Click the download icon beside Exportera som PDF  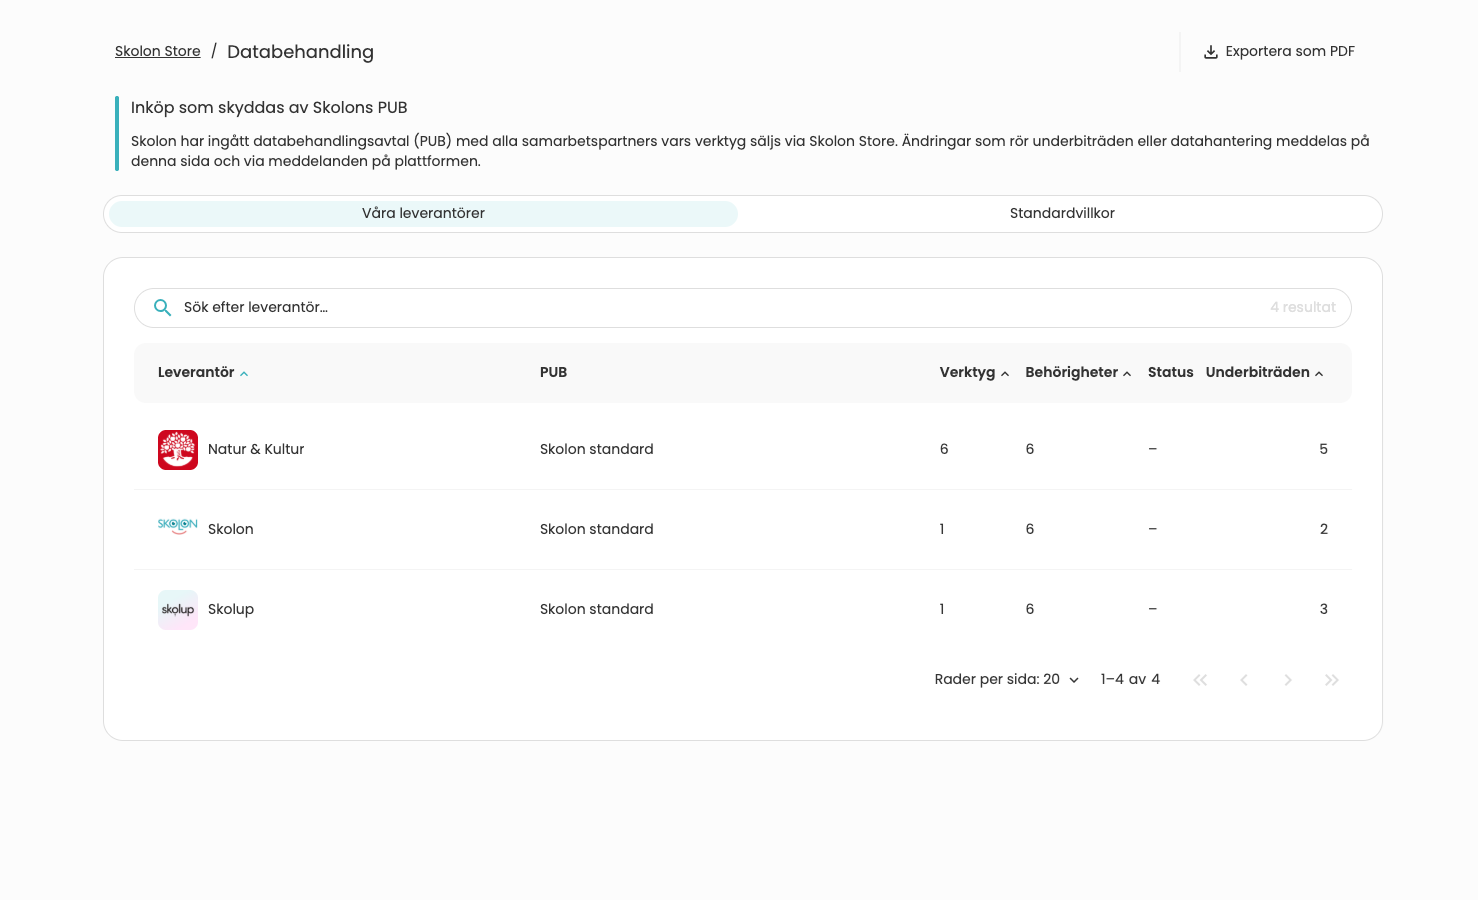pos(1210,52)
